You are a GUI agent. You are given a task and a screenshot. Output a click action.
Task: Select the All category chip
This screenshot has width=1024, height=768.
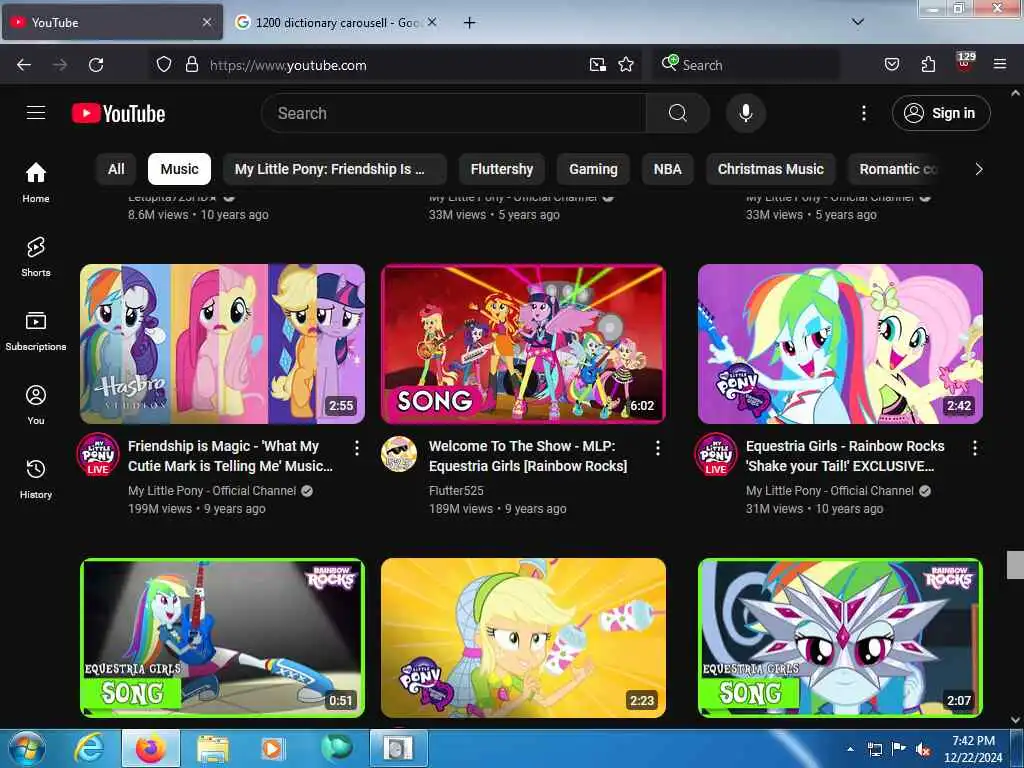[116, 169]
